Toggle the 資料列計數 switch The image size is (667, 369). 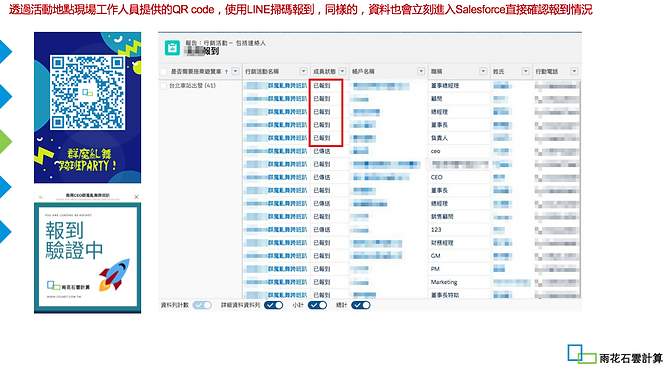tap(202, 305)
